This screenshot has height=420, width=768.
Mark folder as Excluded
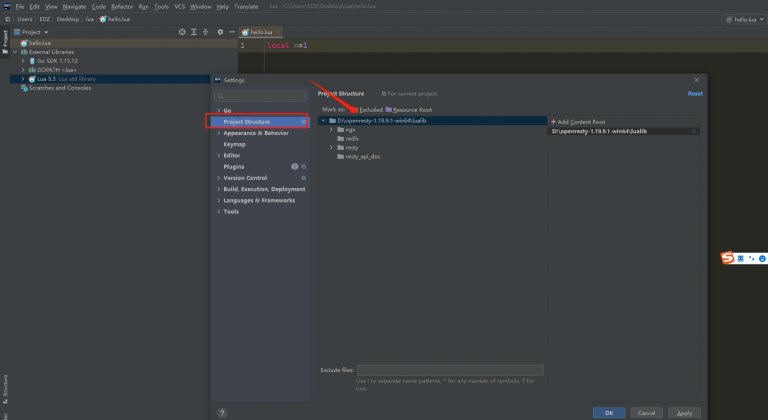[369, 109]
